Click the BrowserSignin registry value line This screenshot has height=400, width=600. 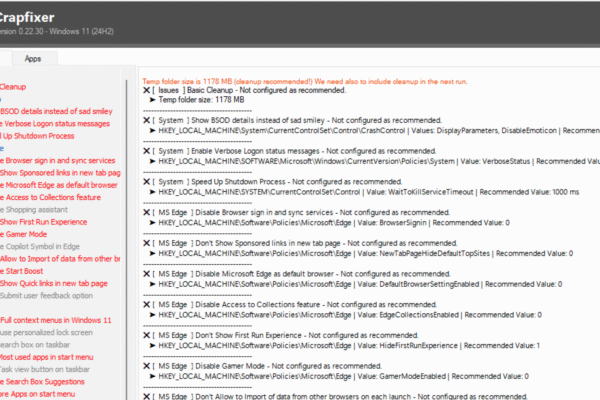330,222
